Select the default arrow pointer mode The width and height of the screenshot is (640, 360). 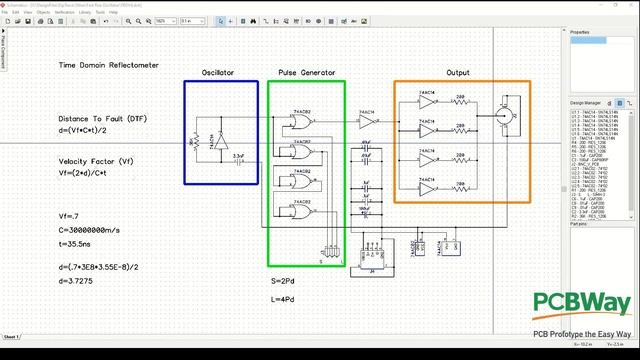click(x=221, y=21)
